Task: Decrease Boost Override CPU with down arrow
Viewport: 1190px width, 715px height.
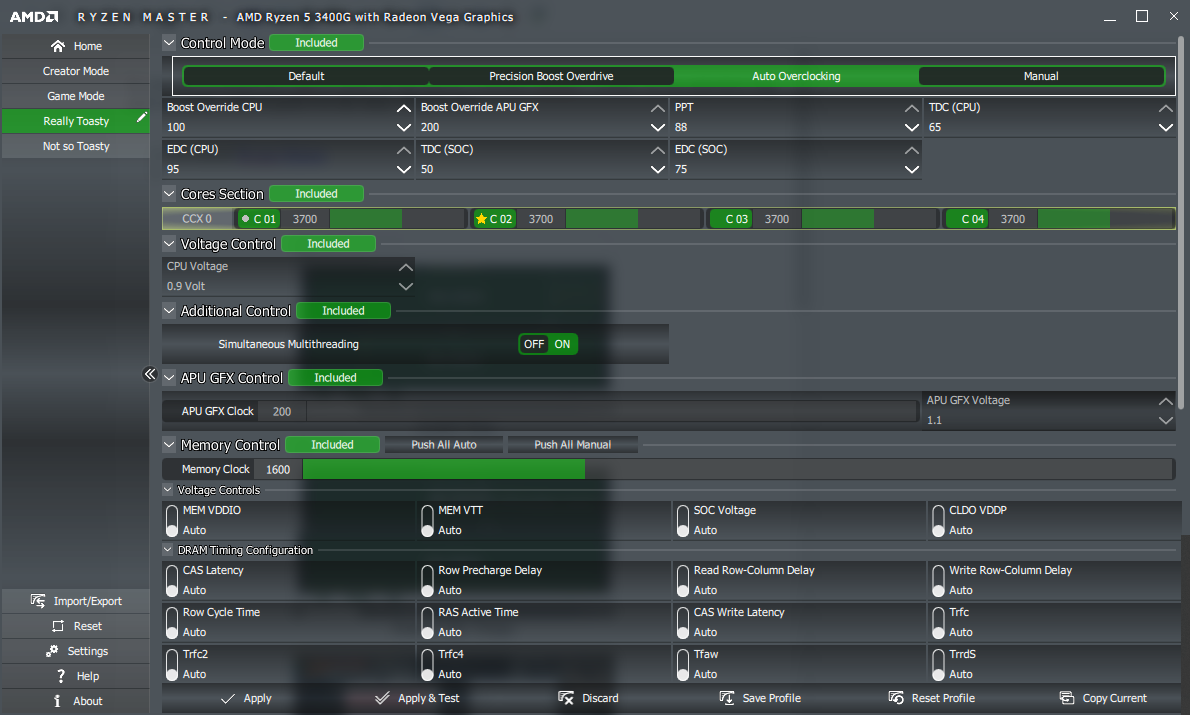Action: click(x=404, y=128)
